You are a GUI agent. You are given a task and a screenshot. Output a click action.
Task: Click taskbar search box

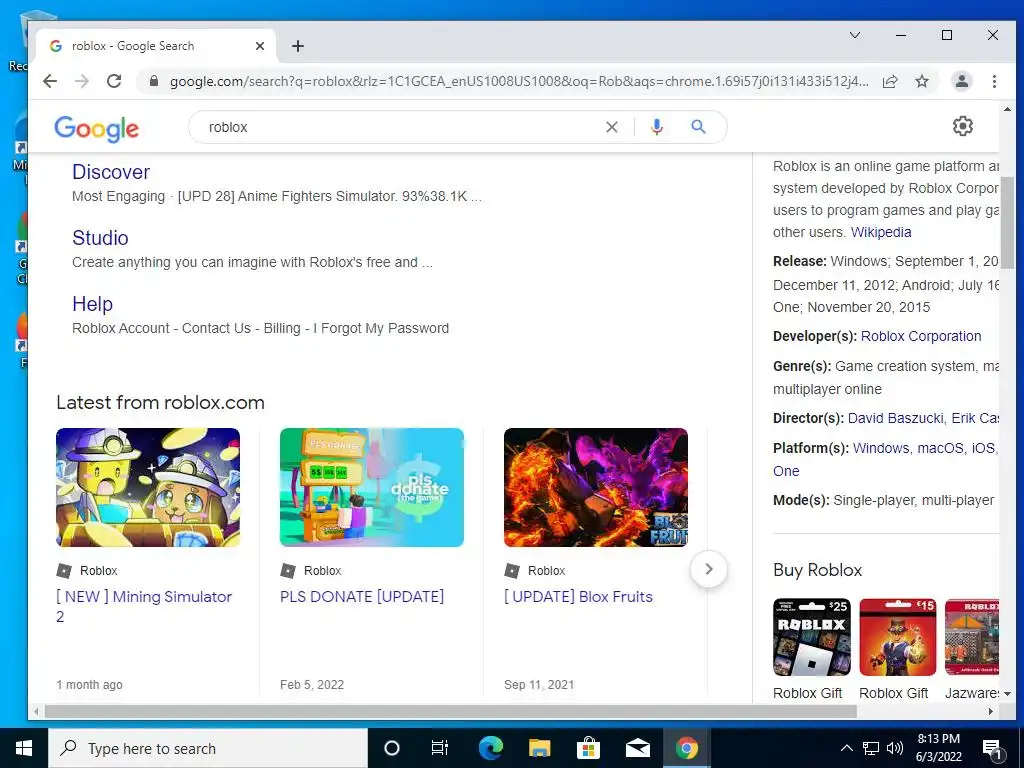pyautogui.click(x=208, y=748)
